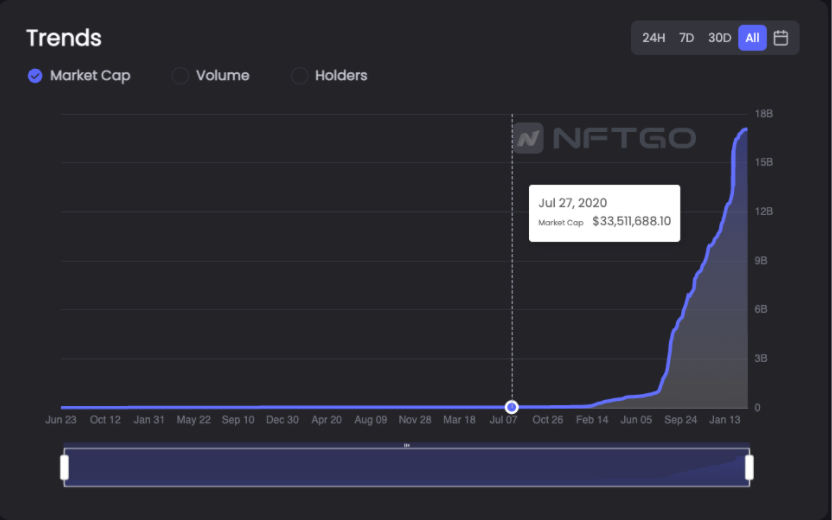Click the middle of the range selector bar
Screen dimensions: 832x520
click(x=406, y=467)
